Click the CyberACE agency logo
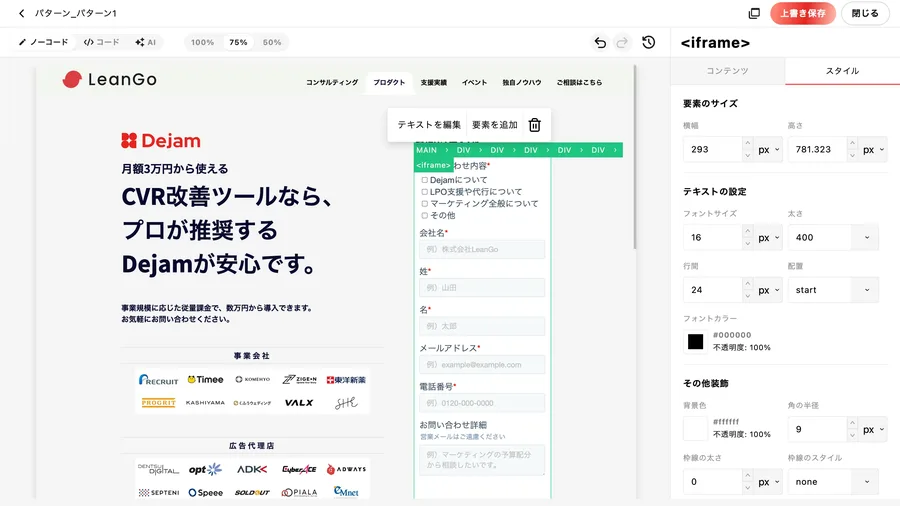Screen dimensions: 900x506 [299, 469]
